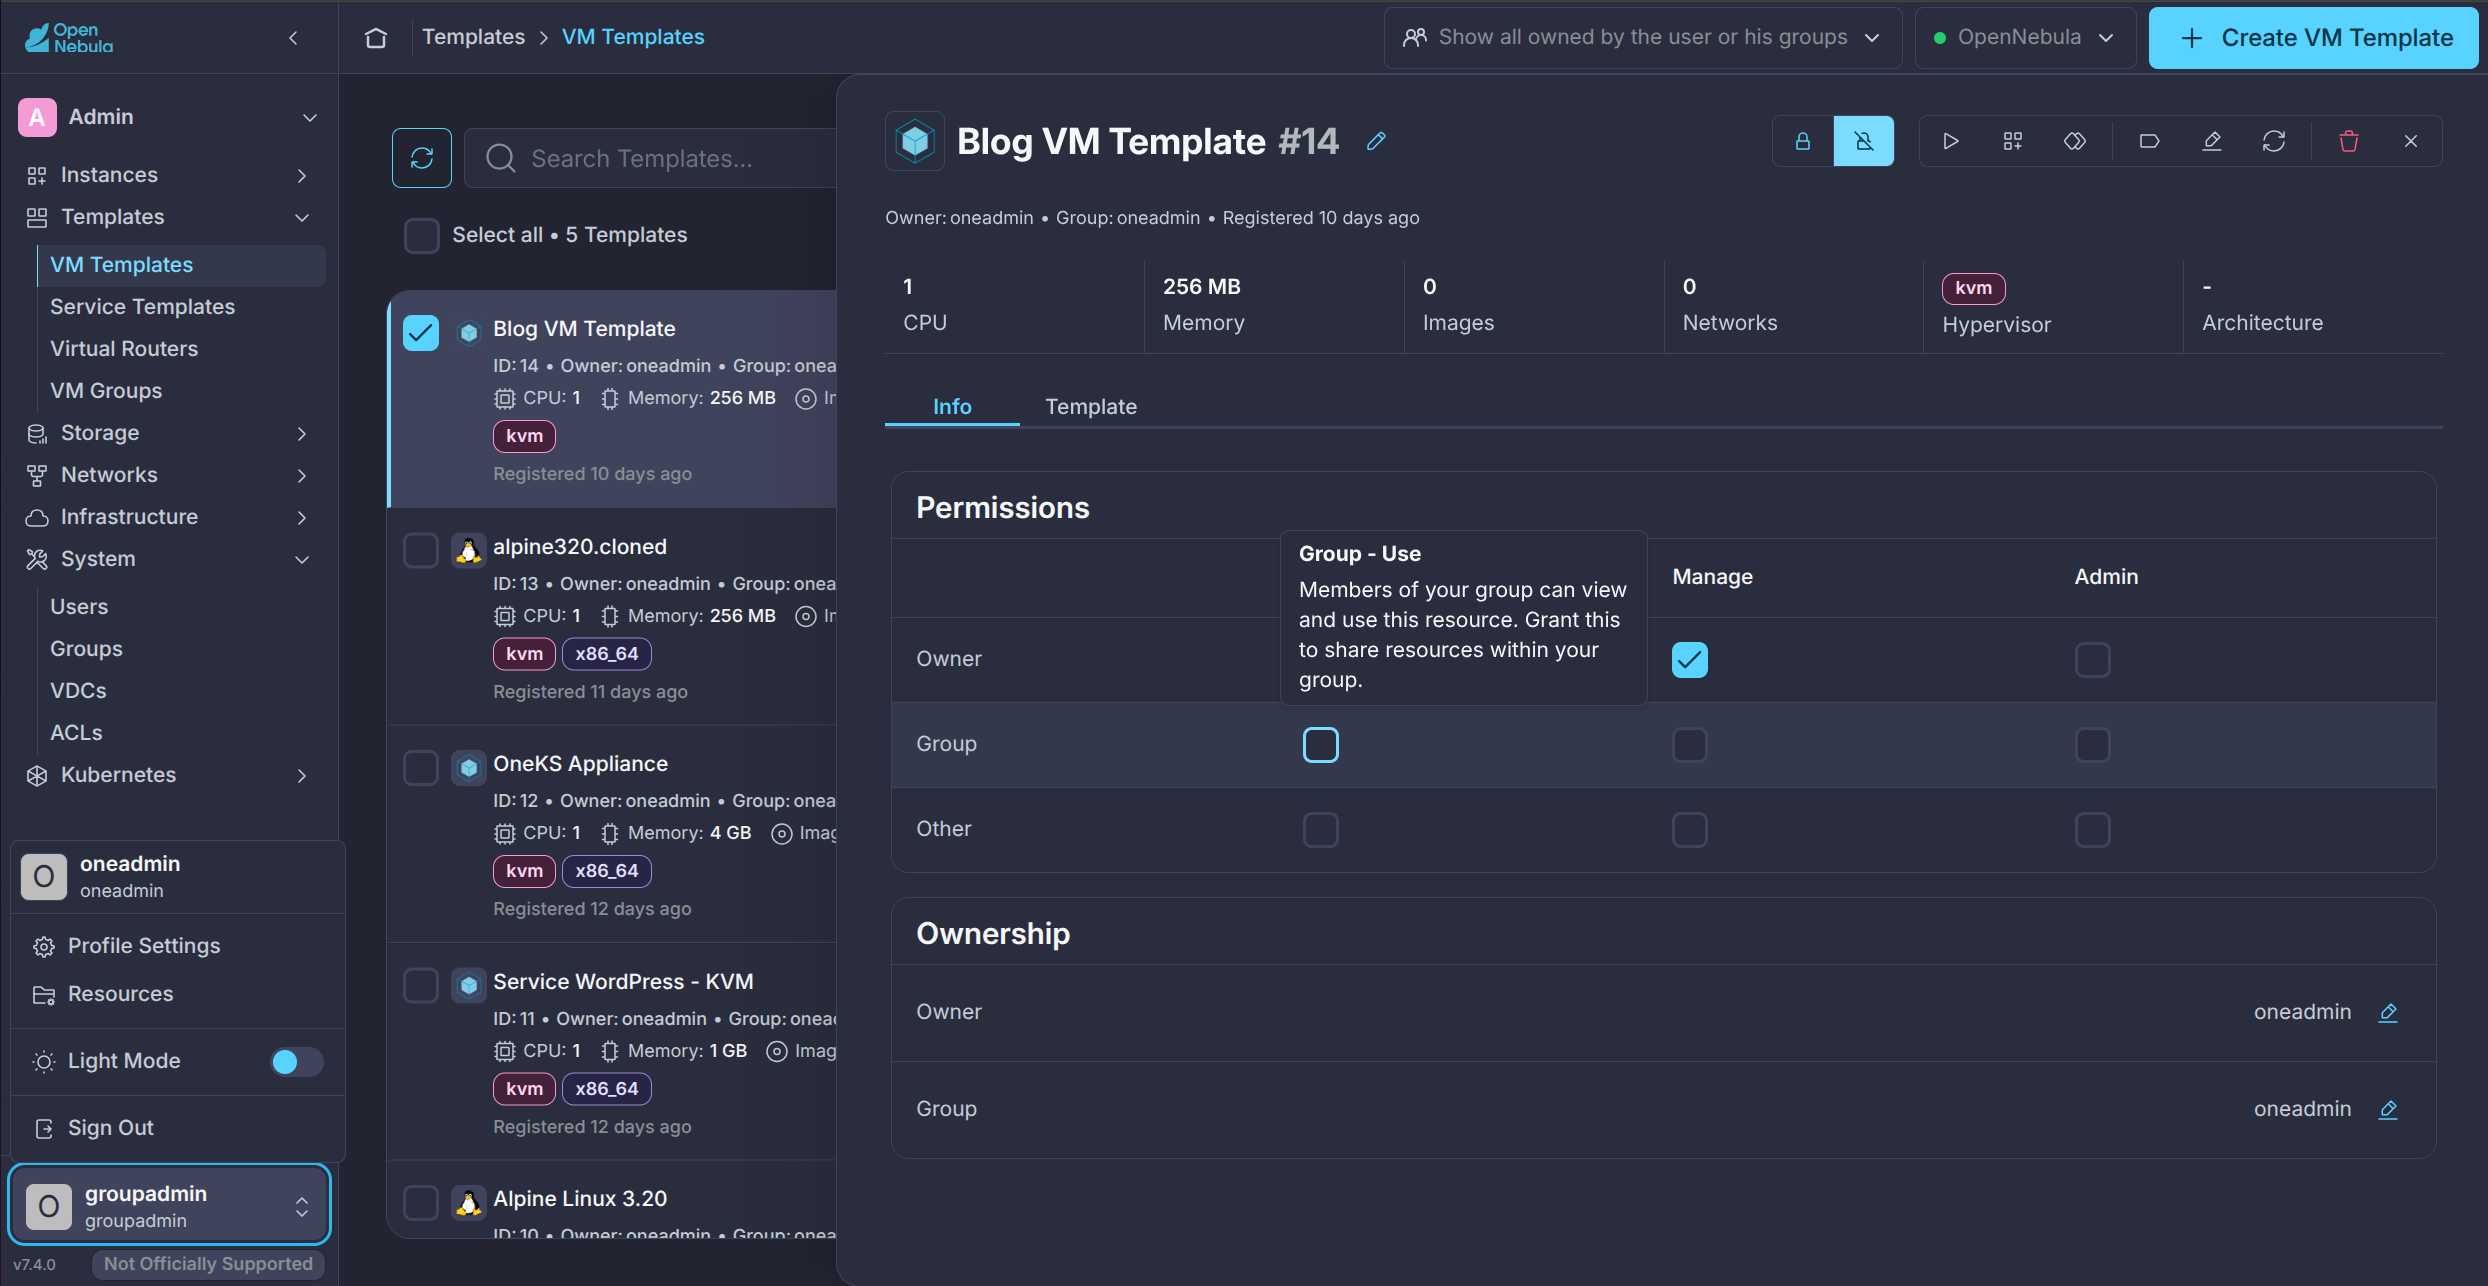
Task: Uncheck the Blog VM Template checkbox
Action: click(x=421, y=333)
